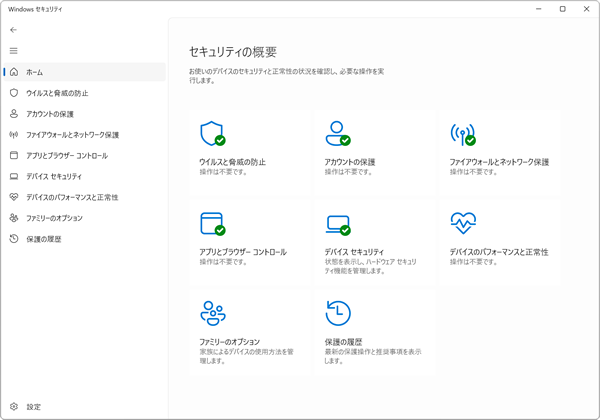The image size is (600, 420).
Task: Open 設定 at the bottom of the sidebar
Action: (x=33, y=407)
